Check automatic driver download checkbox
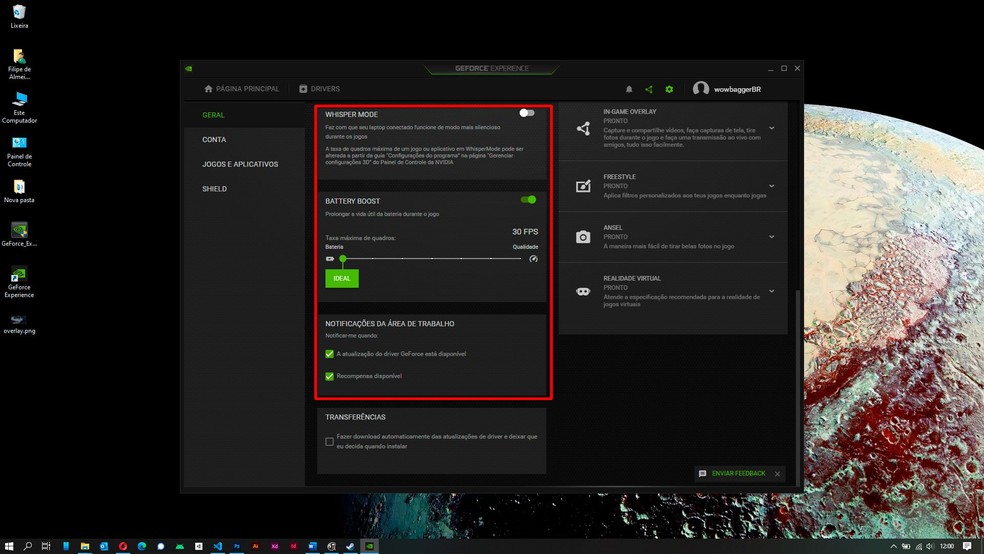This screenshot has width=984, height=554. (330, 441)
